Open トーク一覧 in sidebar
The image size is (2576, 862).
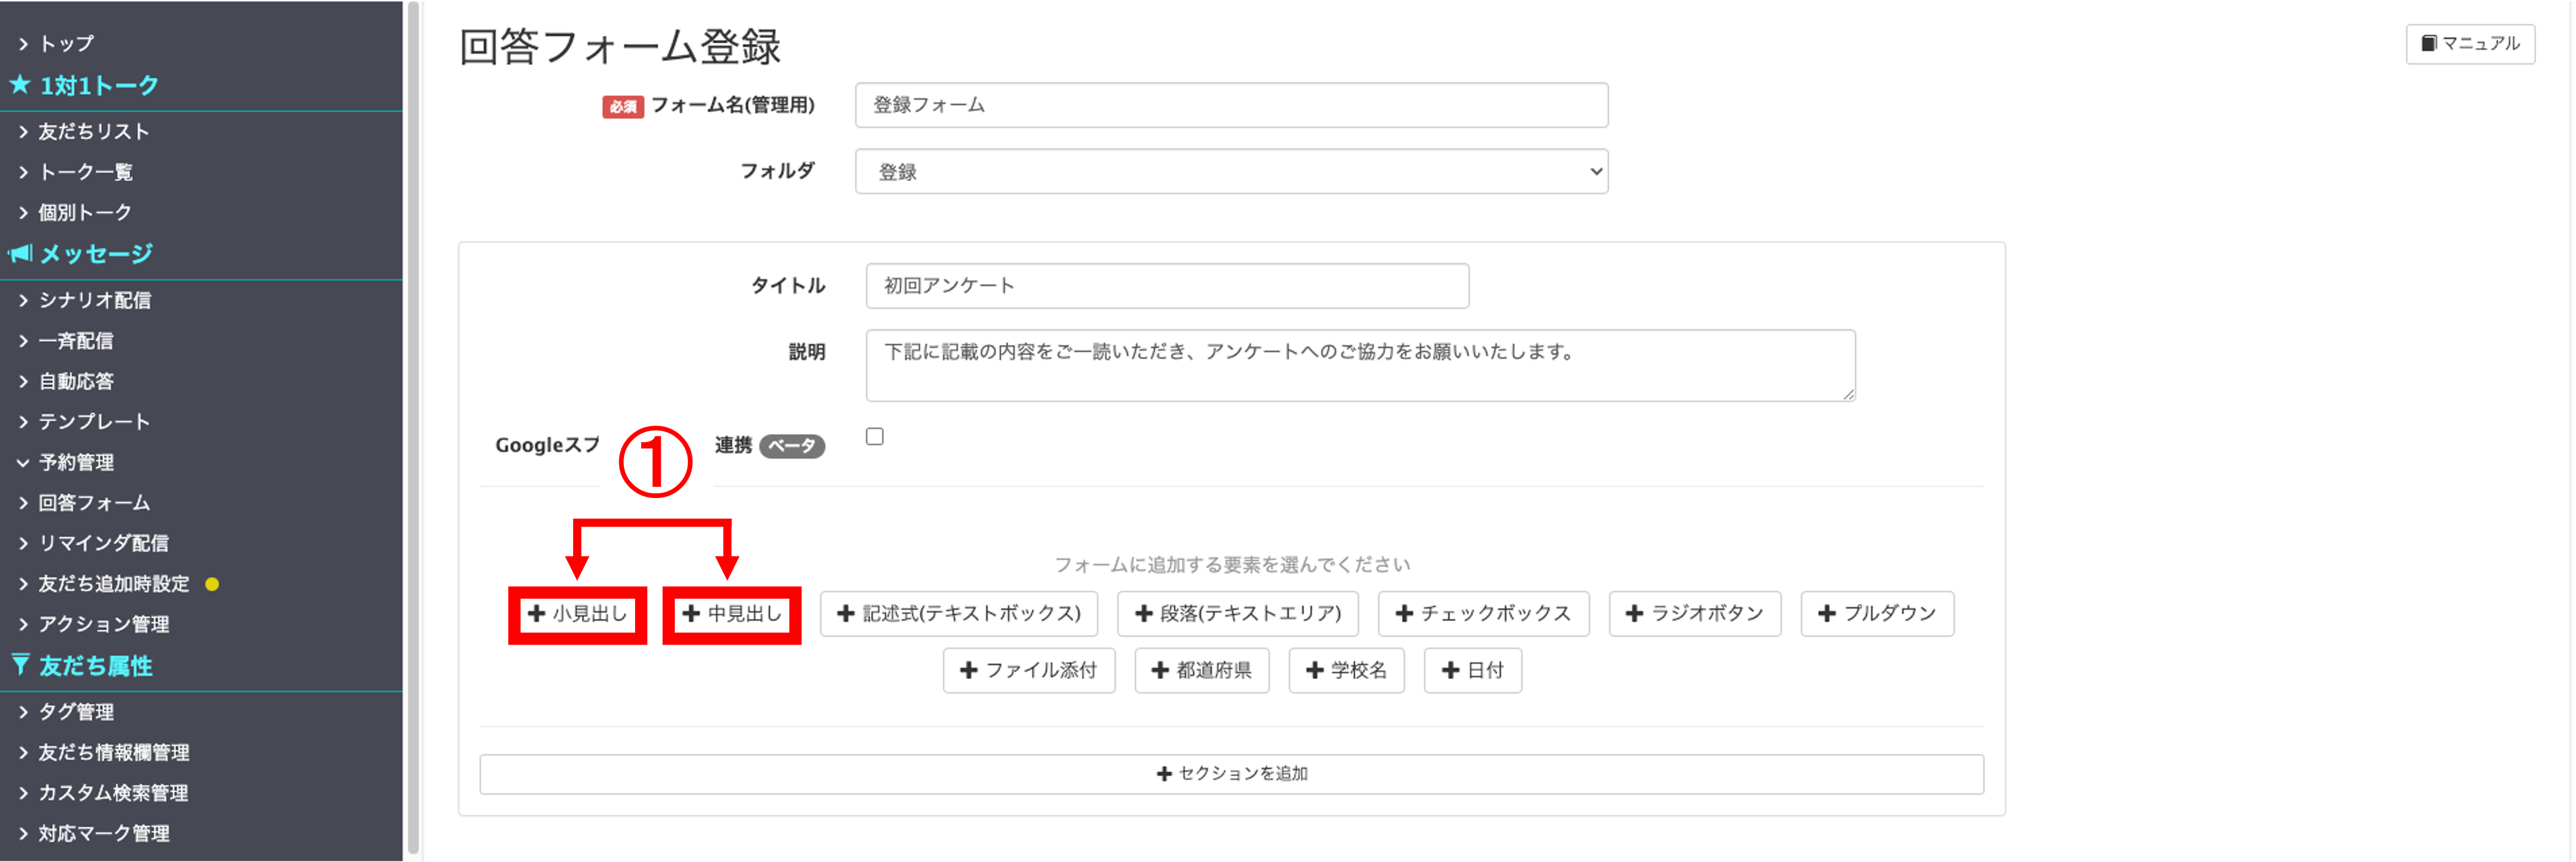[85, 172]
